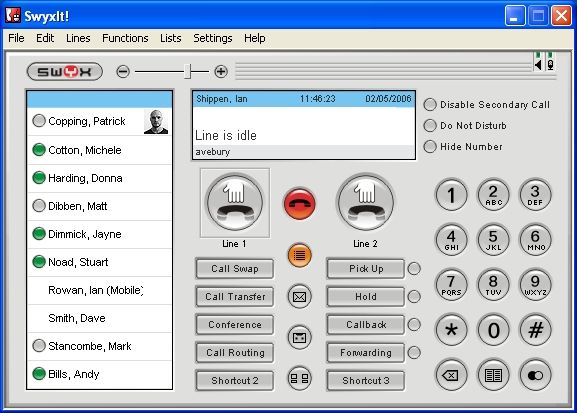Toggle Hide Number option

pos(430,147)
